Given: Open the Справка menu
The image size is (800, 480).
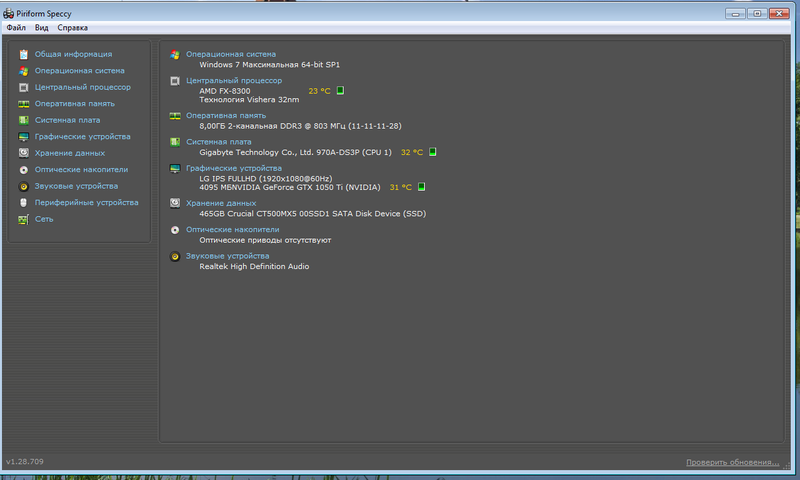Looking at the screenshot, I should point(72,28).
